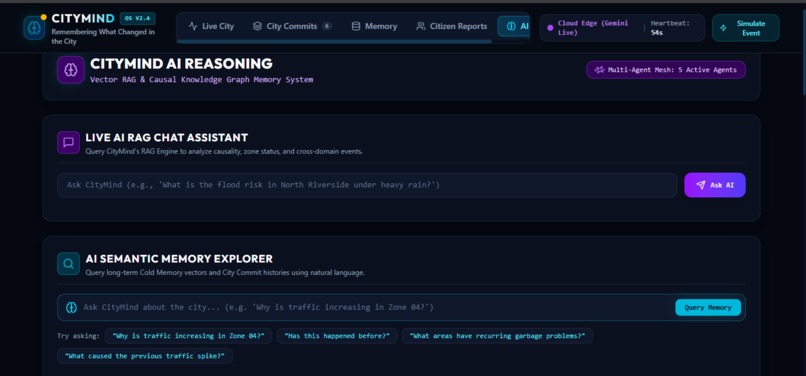Click the pulse icon on Live City tab
This screenshot has height=376, width=806.
pyautogui.click(x=193, y=26)
